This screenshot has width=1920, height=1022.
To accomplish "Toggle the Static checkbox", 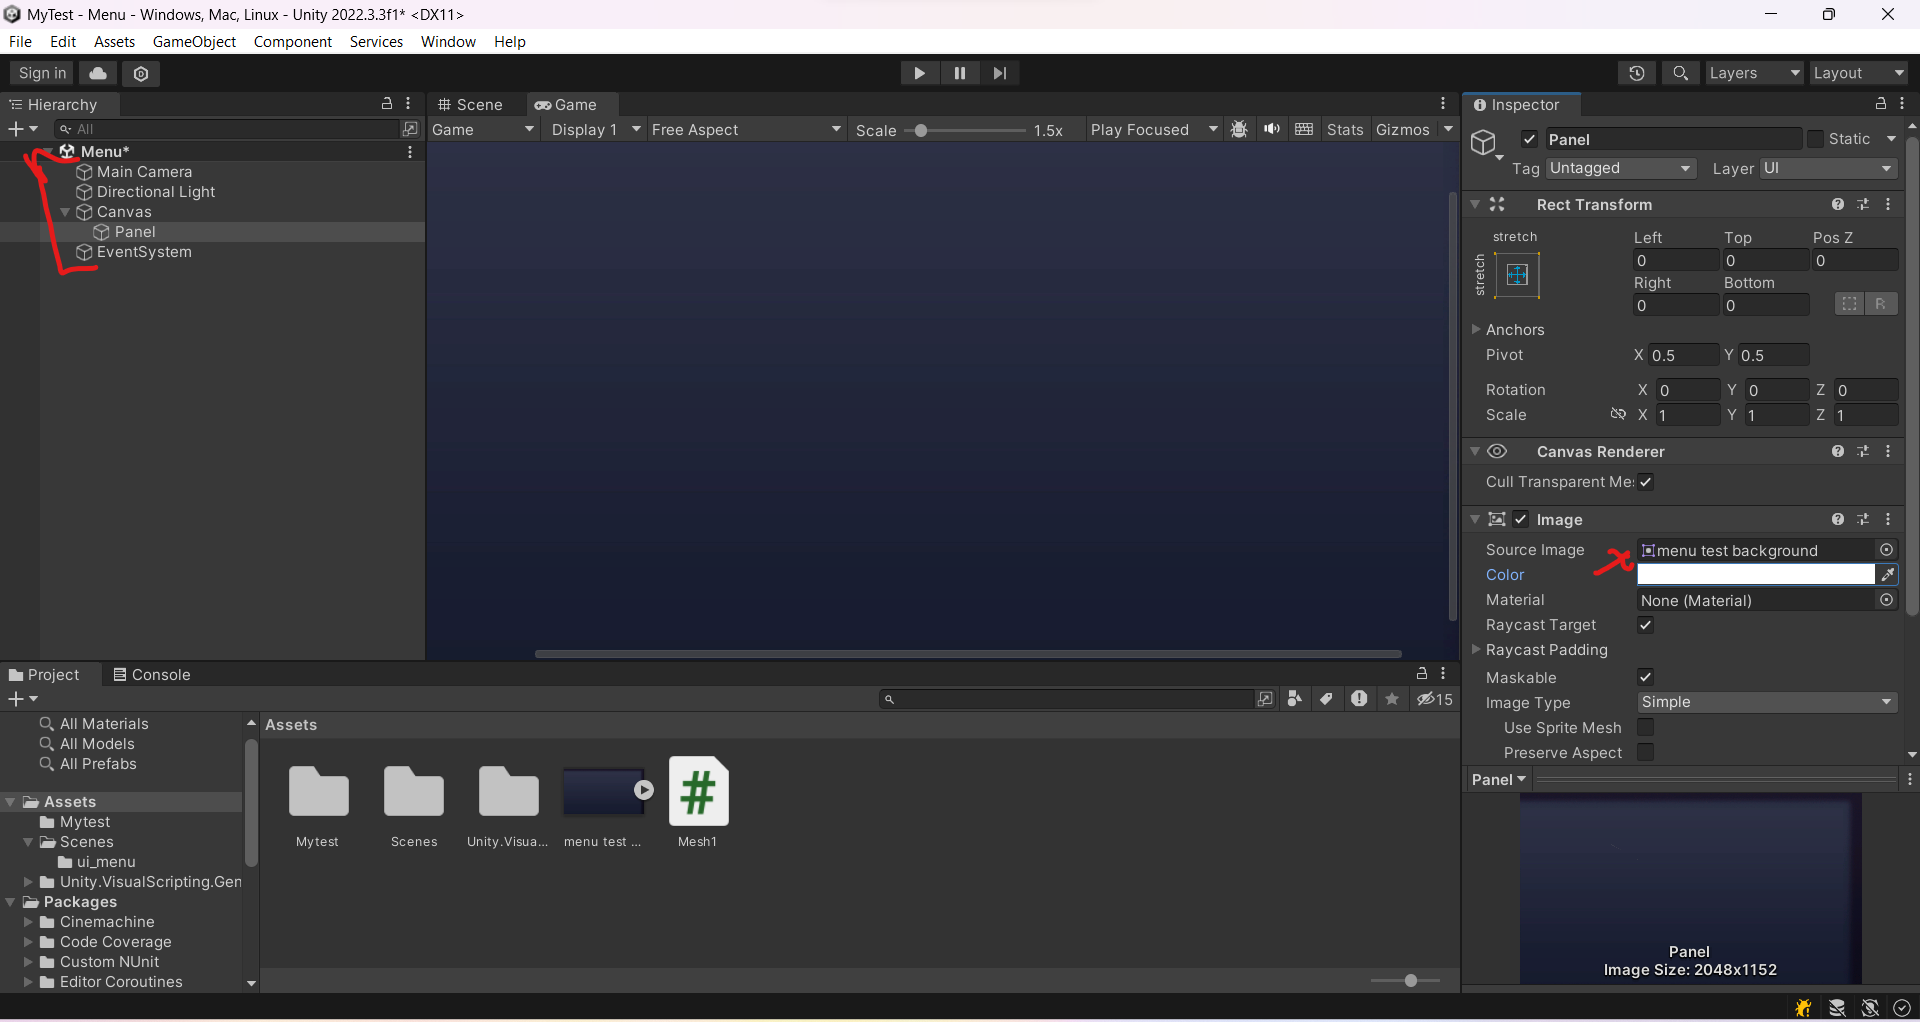I will pos(1815,139).
